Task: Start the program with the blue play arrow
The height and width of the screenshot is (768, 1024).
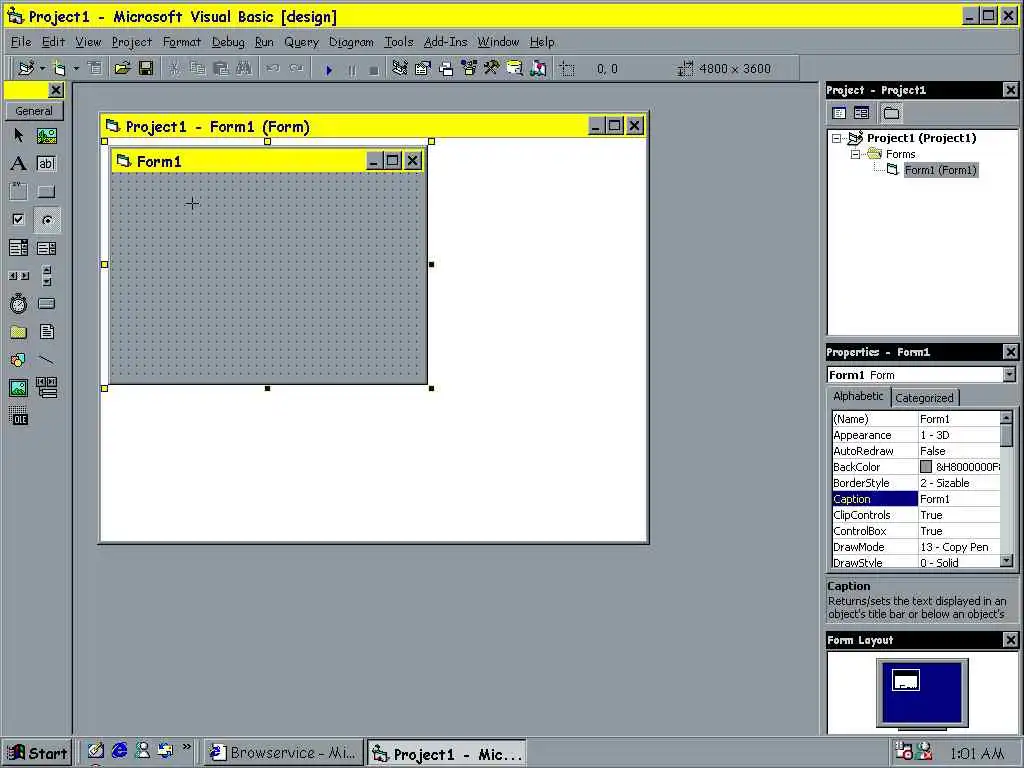Action: [x=329, y=69]
